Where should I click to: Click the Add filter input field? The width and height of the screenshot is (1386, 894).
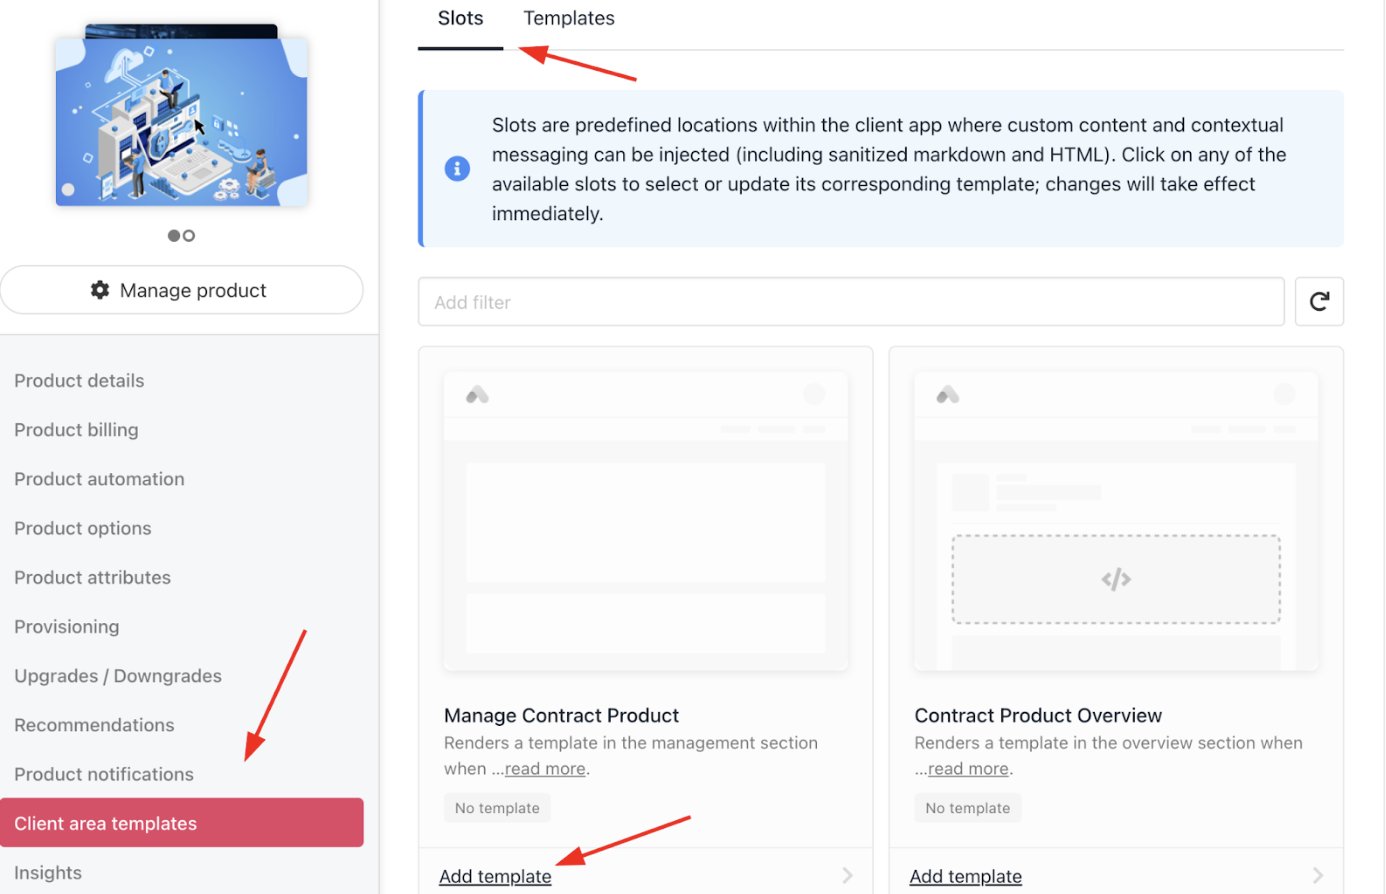pos(851,302)
